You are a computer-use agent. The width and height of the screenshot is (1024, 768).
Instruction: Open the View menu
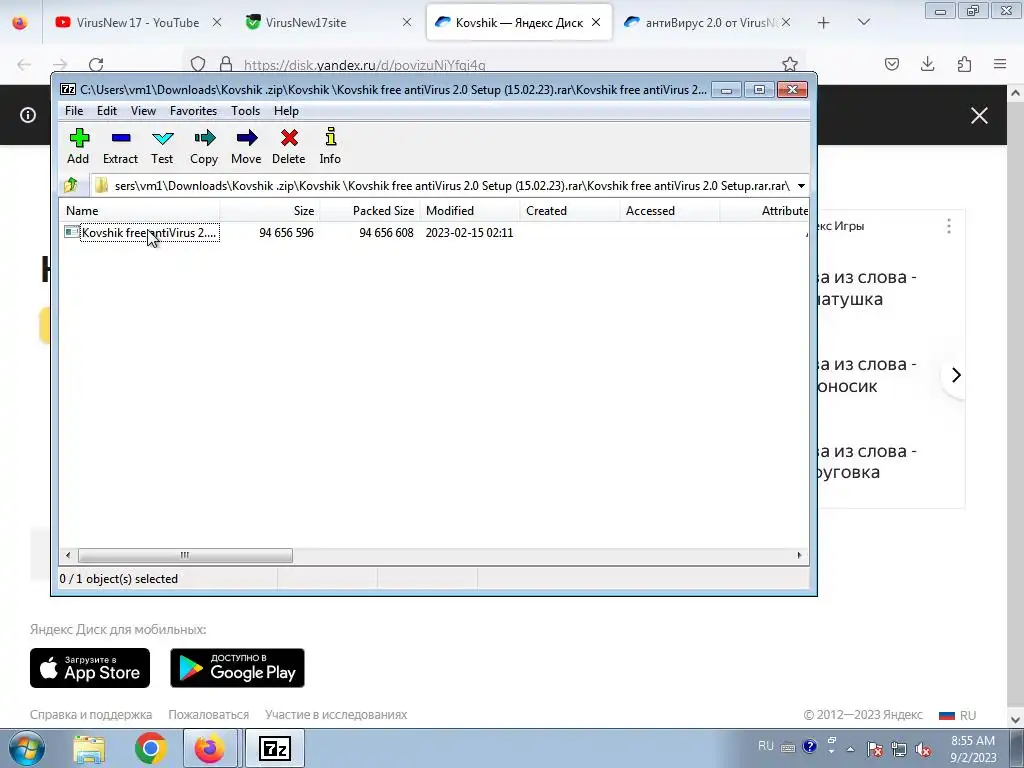pos(143,111)
